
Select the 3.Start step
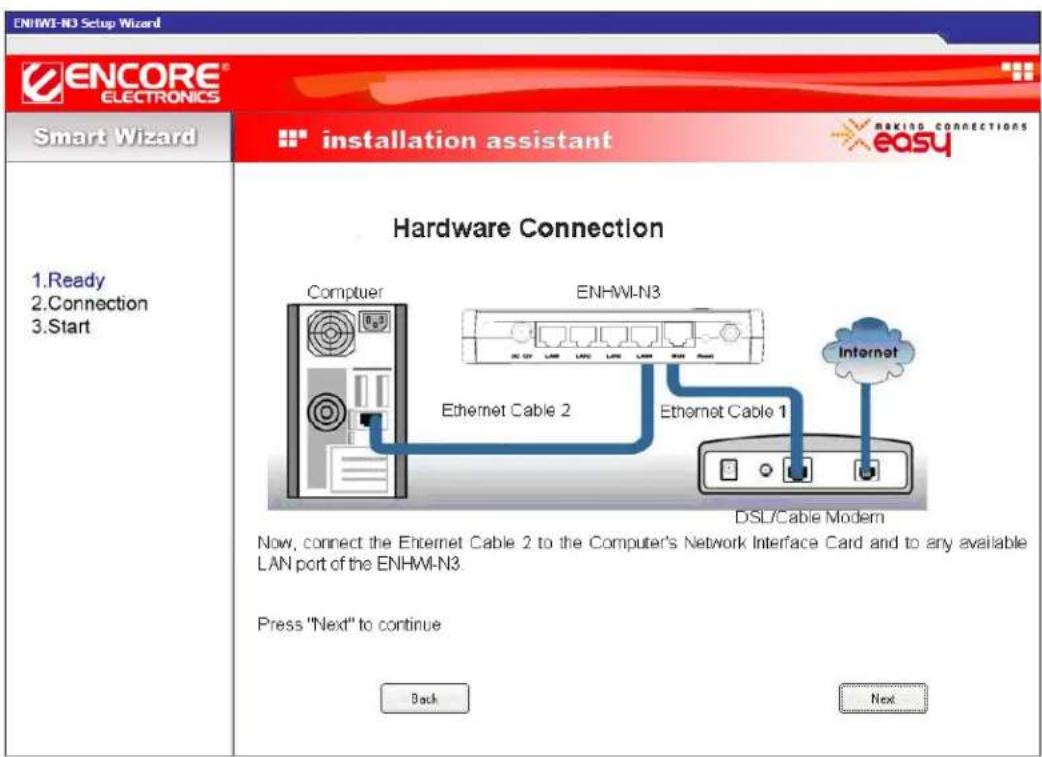coord(60,326)
